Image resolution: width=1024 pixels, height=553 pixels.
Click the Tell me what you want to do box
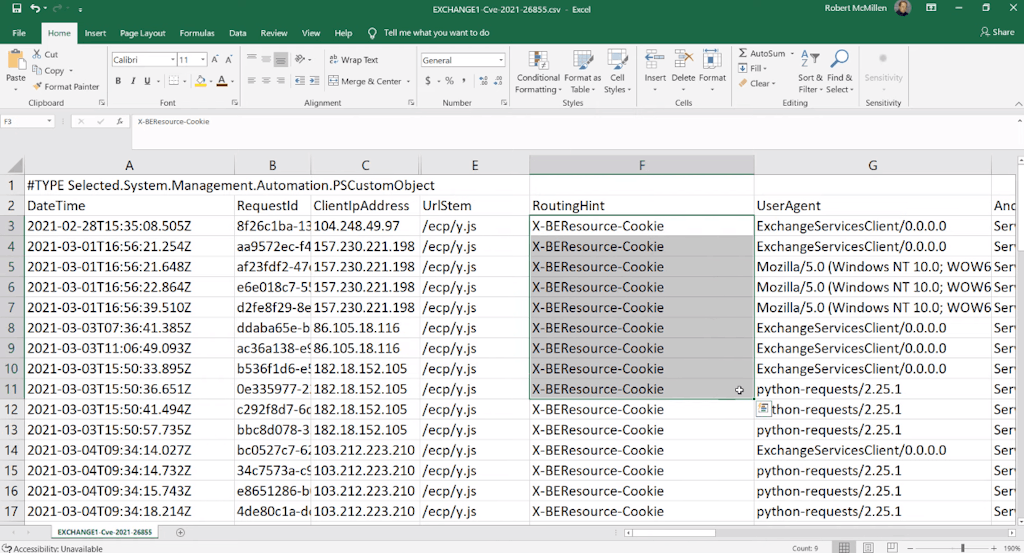pos(436,33)
